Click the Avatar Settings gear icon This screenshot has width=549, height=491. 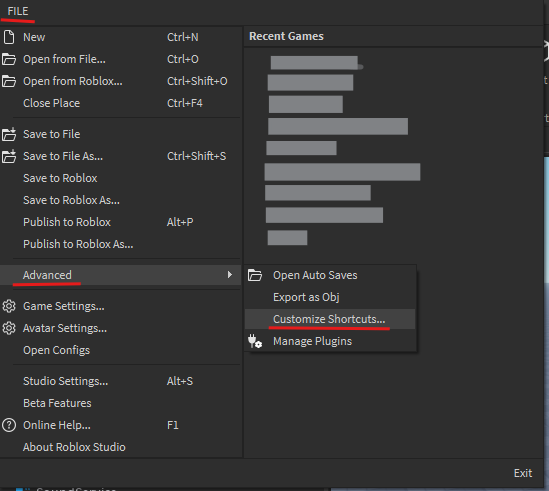[x=9, y=328]
